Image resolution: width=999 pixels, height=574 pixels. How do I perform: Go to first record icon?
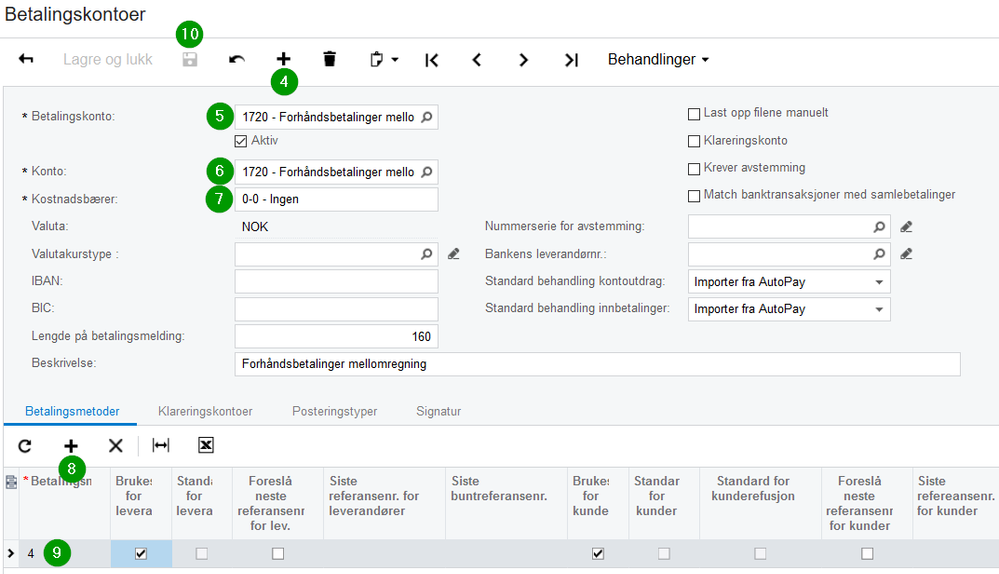tap(431, 60)
